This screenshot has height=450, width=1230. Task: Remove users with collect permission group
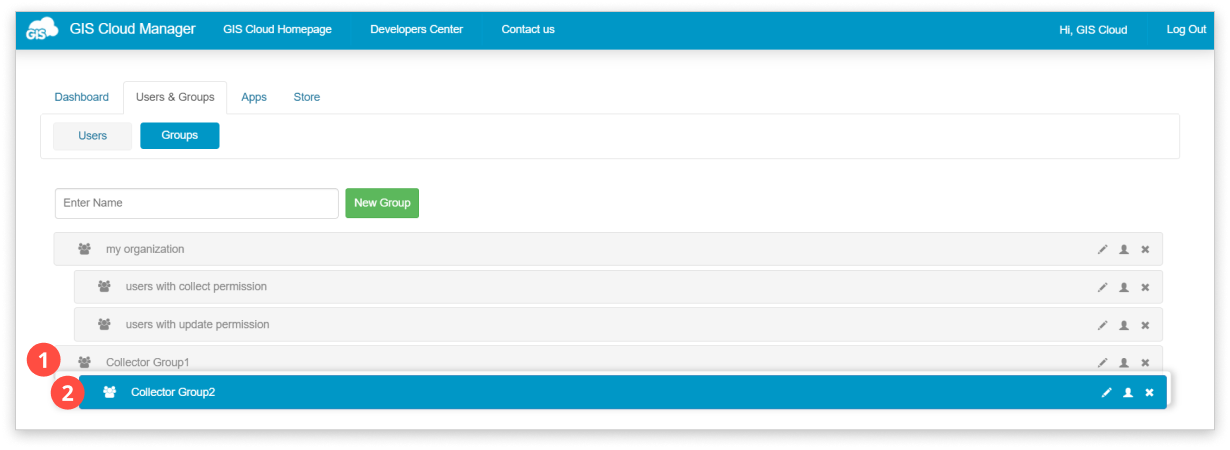tap(1145, 287)
